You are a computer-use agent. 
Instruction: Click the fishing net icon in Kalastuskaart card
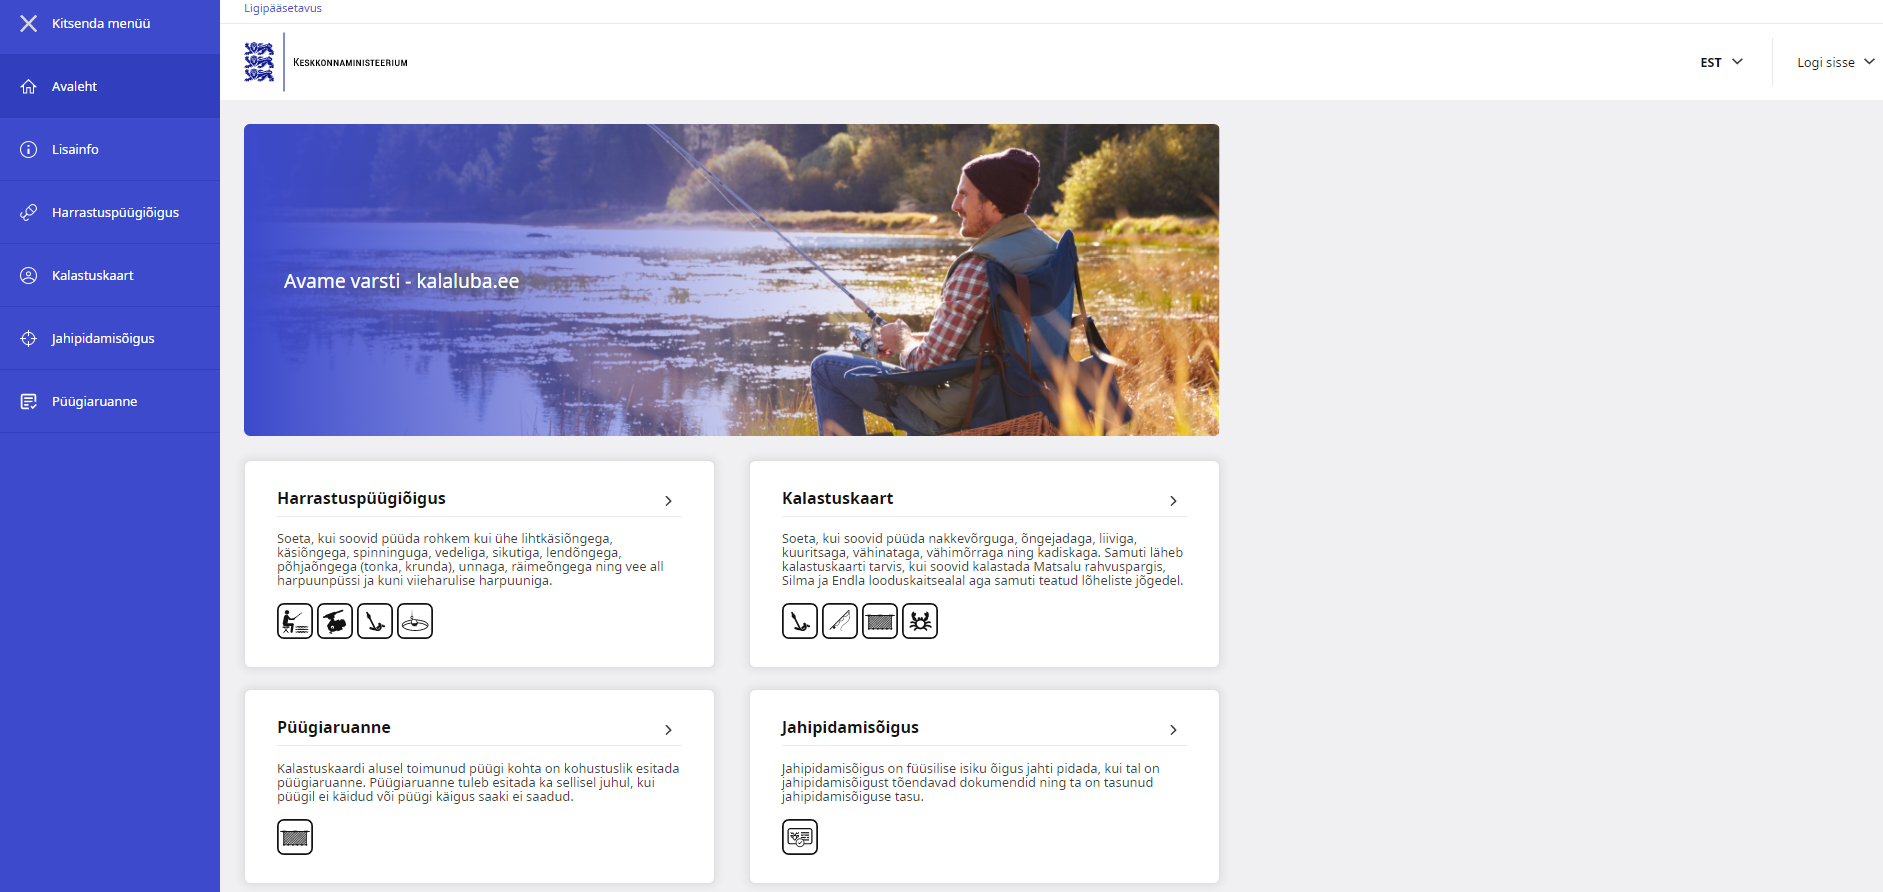click(880, 621)
